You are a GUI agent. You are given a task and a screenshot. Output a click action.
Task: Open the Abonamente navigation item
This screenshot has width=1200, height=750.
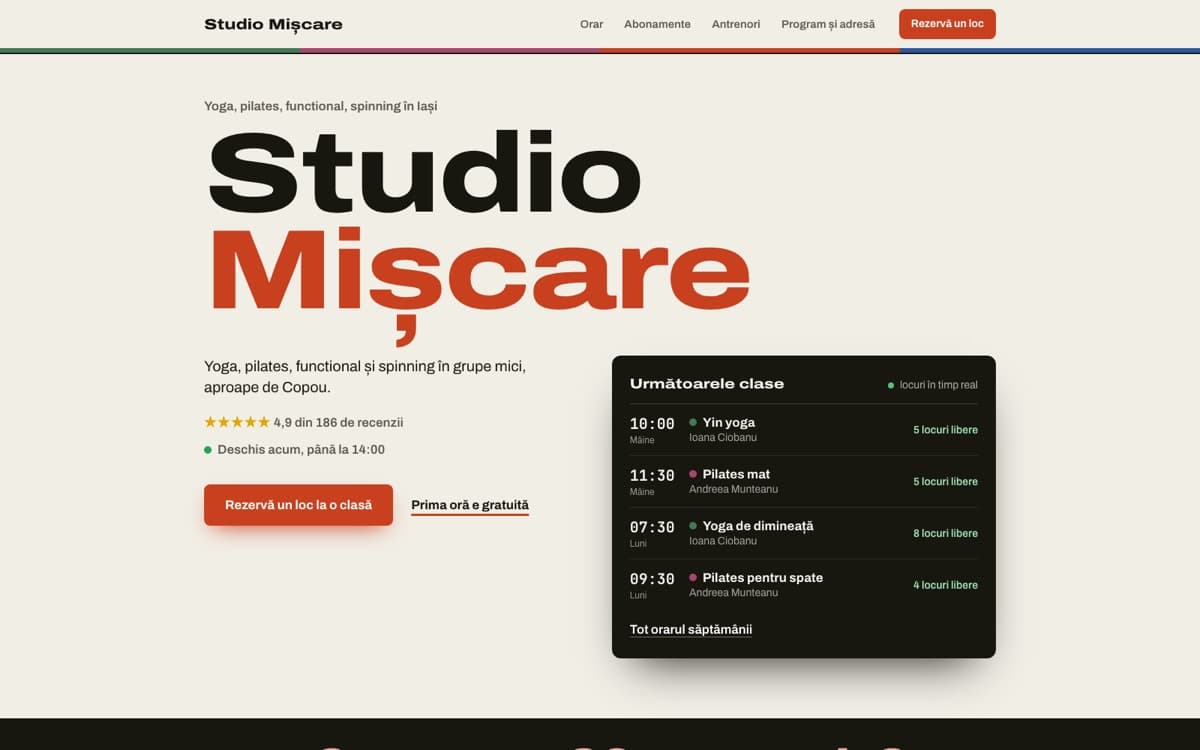657,24
